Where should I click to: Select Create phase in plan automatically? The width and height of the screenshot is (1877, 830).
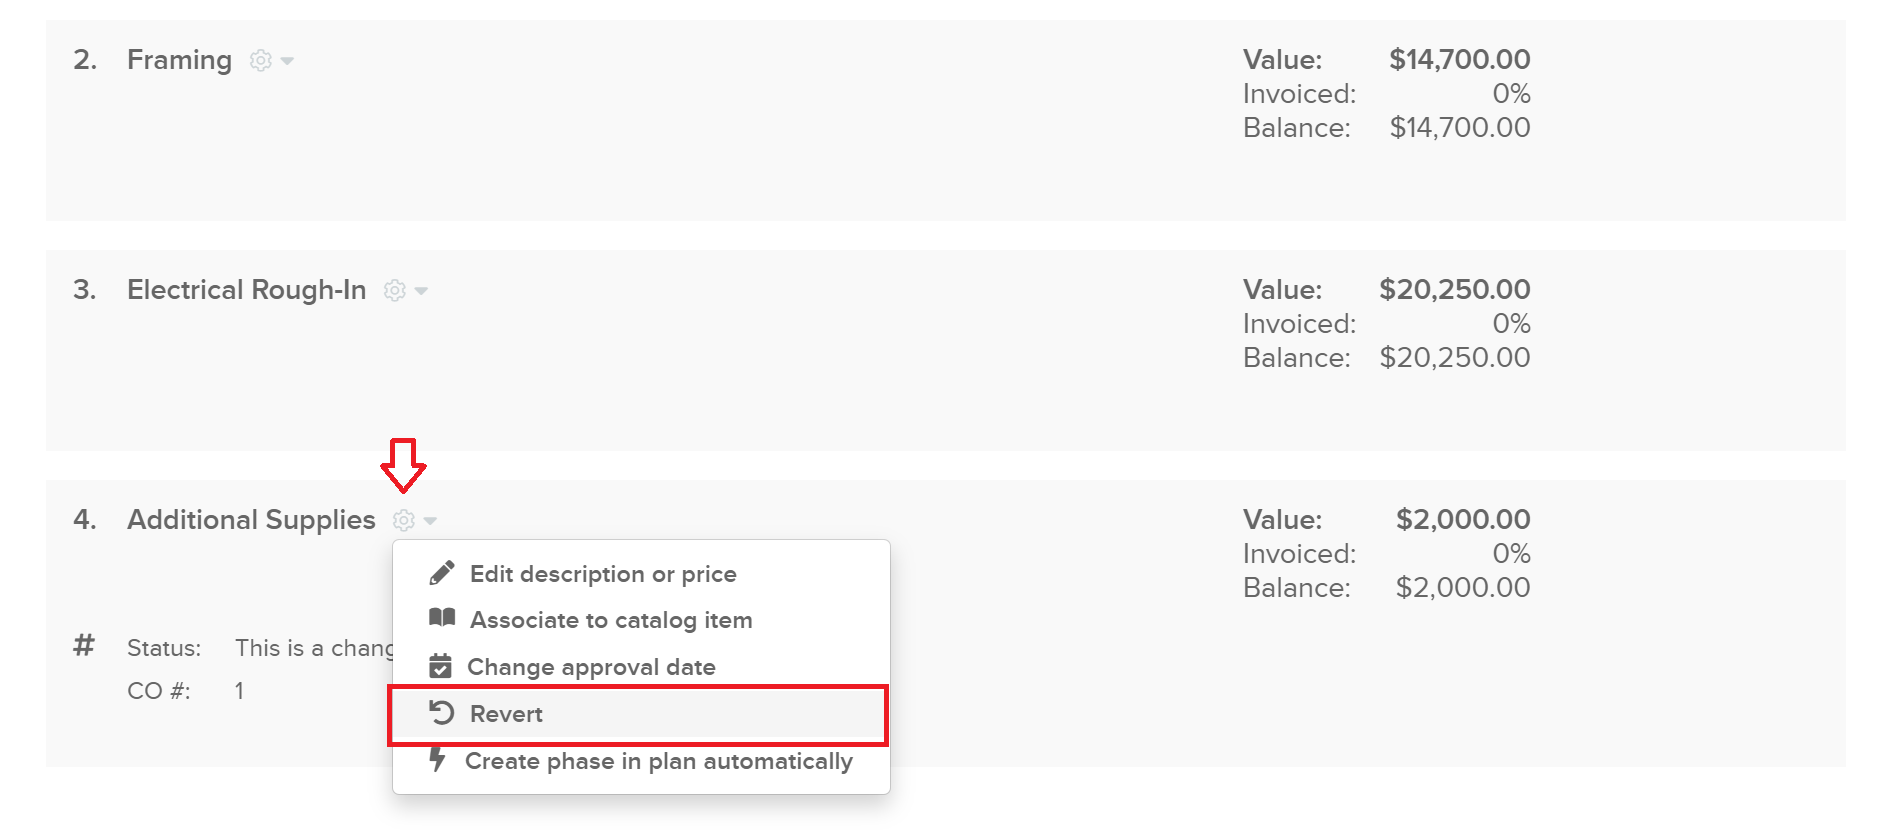[658, 761]
